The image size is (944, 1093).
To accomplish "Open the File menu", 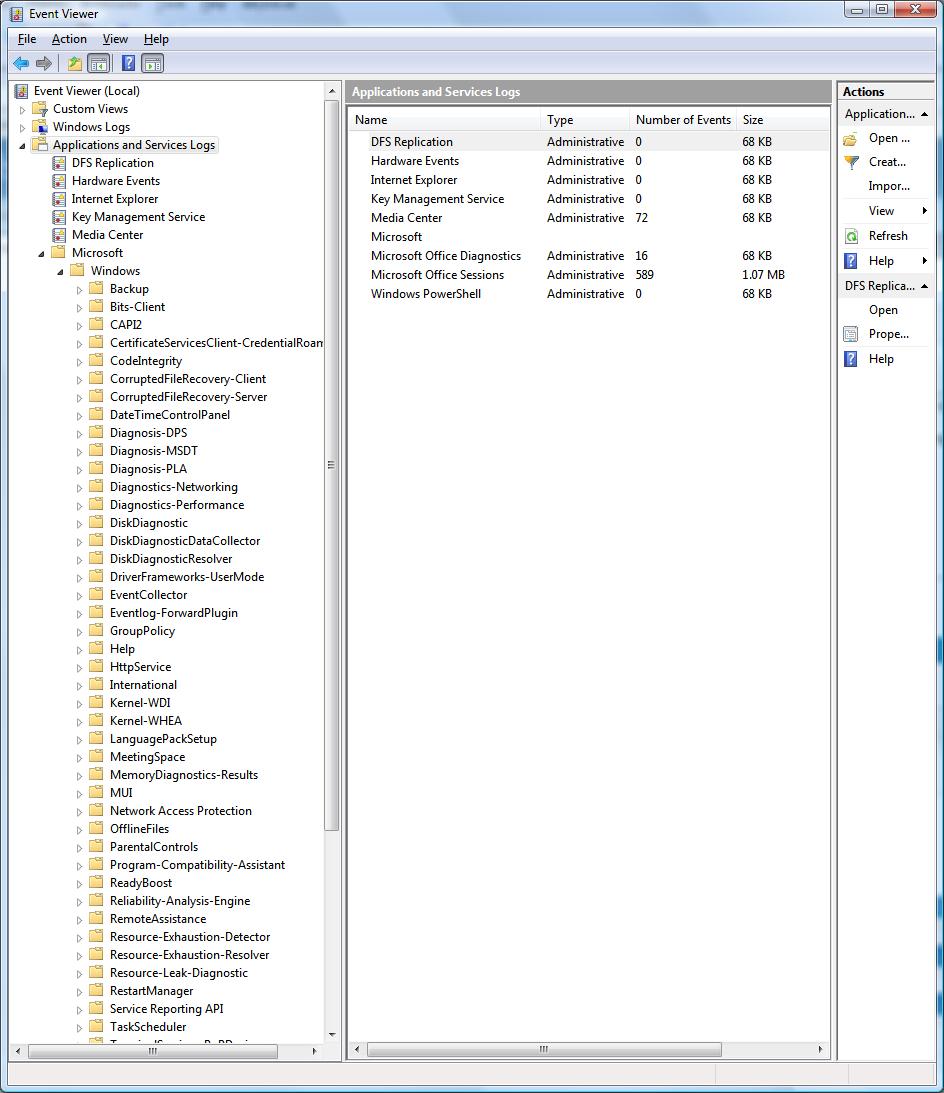I will tap(26, 39).
